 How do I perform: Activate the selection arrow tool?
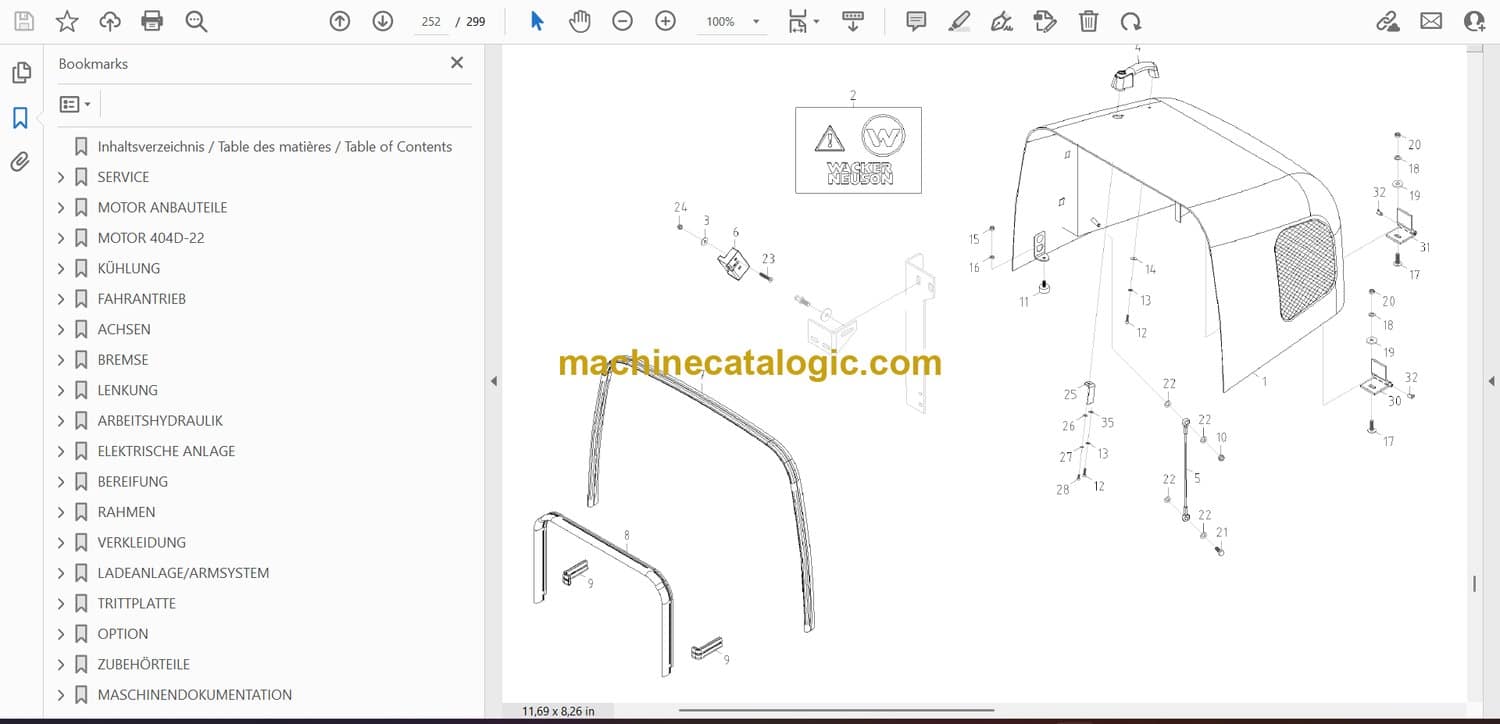537,21
